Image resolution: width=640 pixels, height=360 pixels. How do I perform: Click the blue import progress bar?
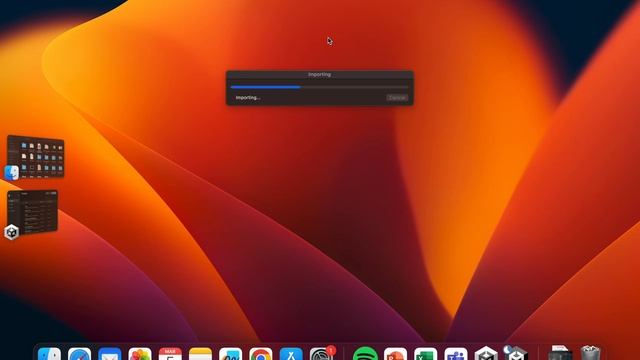tap(319, 87)
